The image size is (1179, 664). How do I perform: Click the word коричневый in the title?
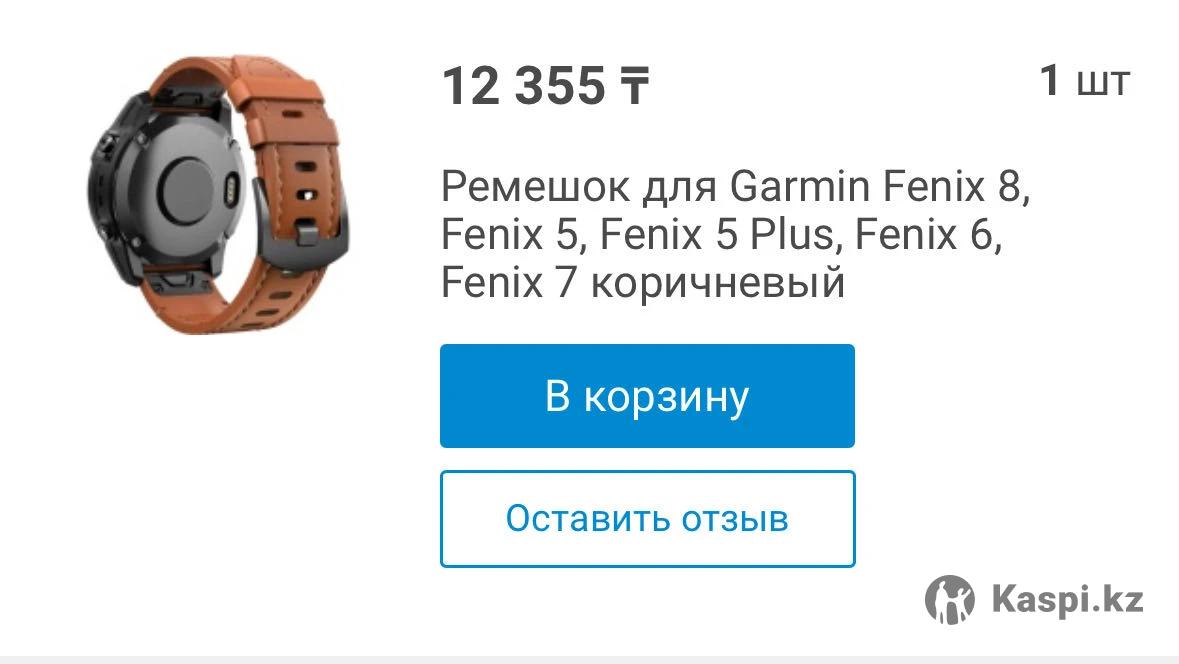coord(718,284)
